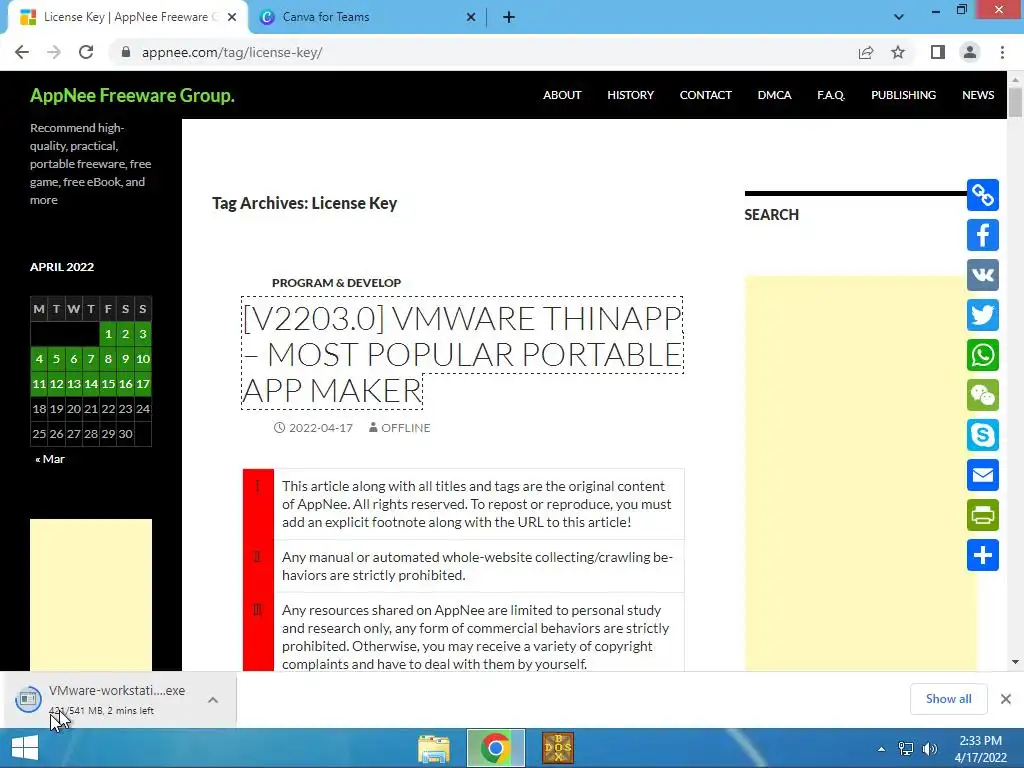Click the PROGRAM & DEVELOP category link
1024x768 pixels.
coord(336,283)
